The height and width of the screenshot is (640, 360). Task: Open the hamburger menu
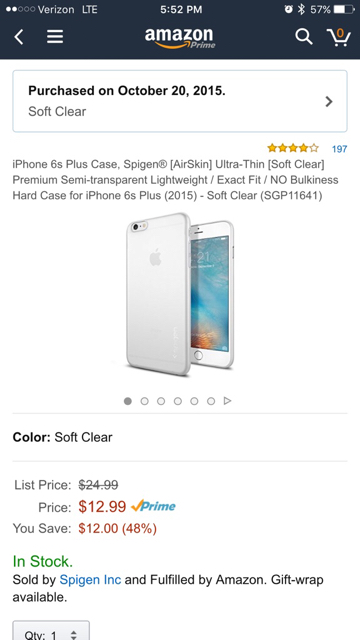tap(55, 37)
